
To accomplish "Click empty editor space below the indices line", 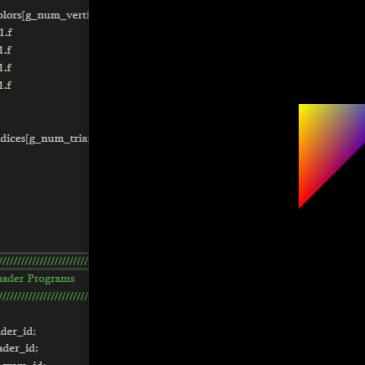I will pyautogui.click(x=44, y=197).
